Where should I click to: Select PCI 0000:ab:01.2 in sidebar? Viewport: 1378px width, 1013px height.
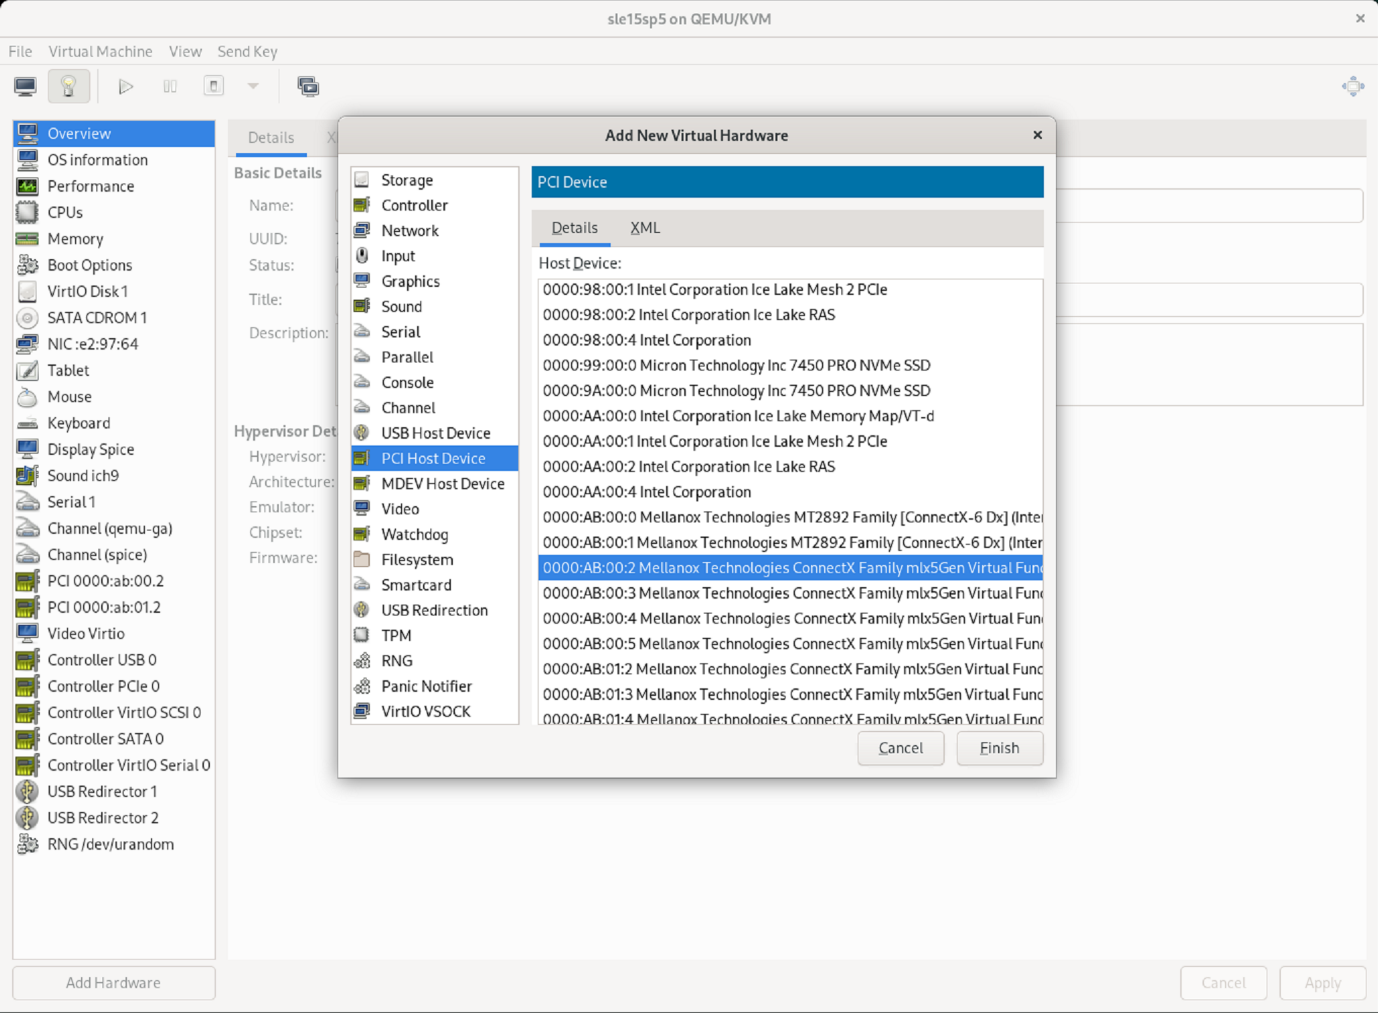[104, 607]
